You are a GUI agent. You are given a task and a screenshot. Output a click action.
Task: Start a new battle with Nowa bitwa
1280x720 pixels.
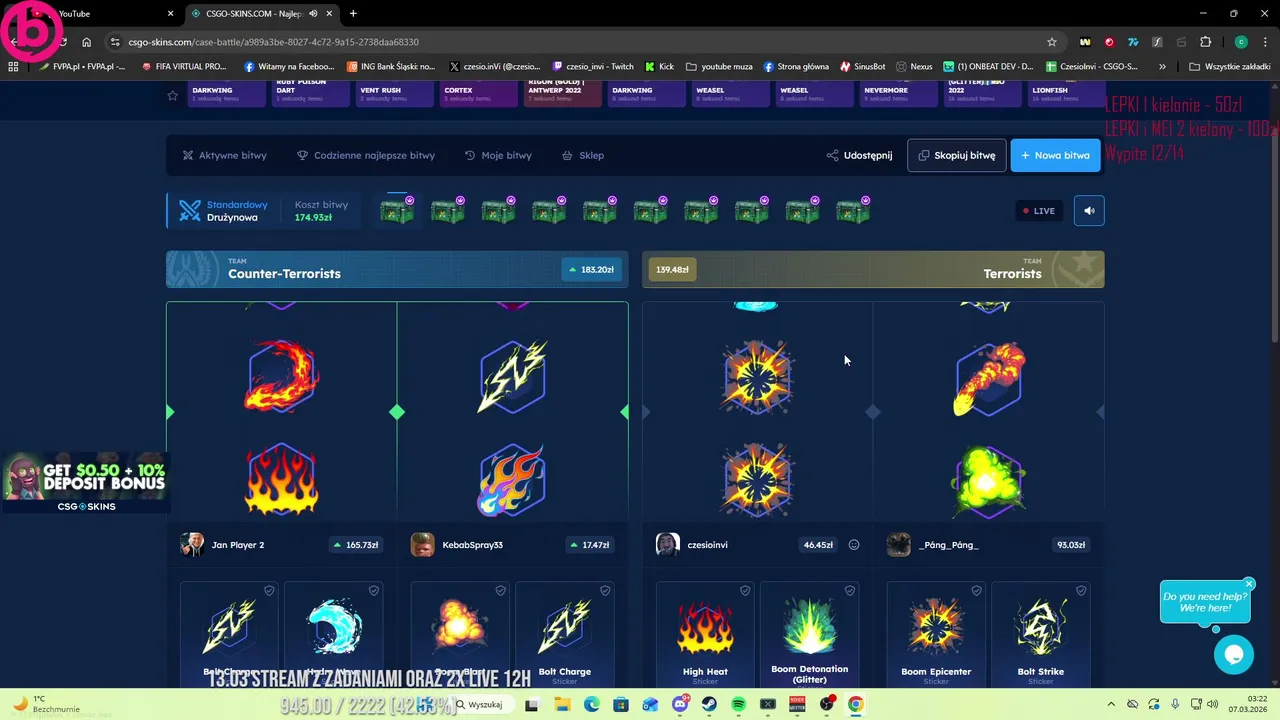[1055, 155]
